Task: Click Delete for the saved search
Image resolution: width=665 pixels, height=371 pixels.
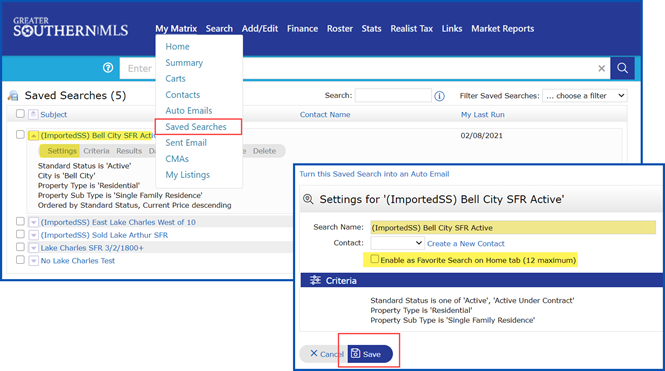Action: tap(264, 151)
